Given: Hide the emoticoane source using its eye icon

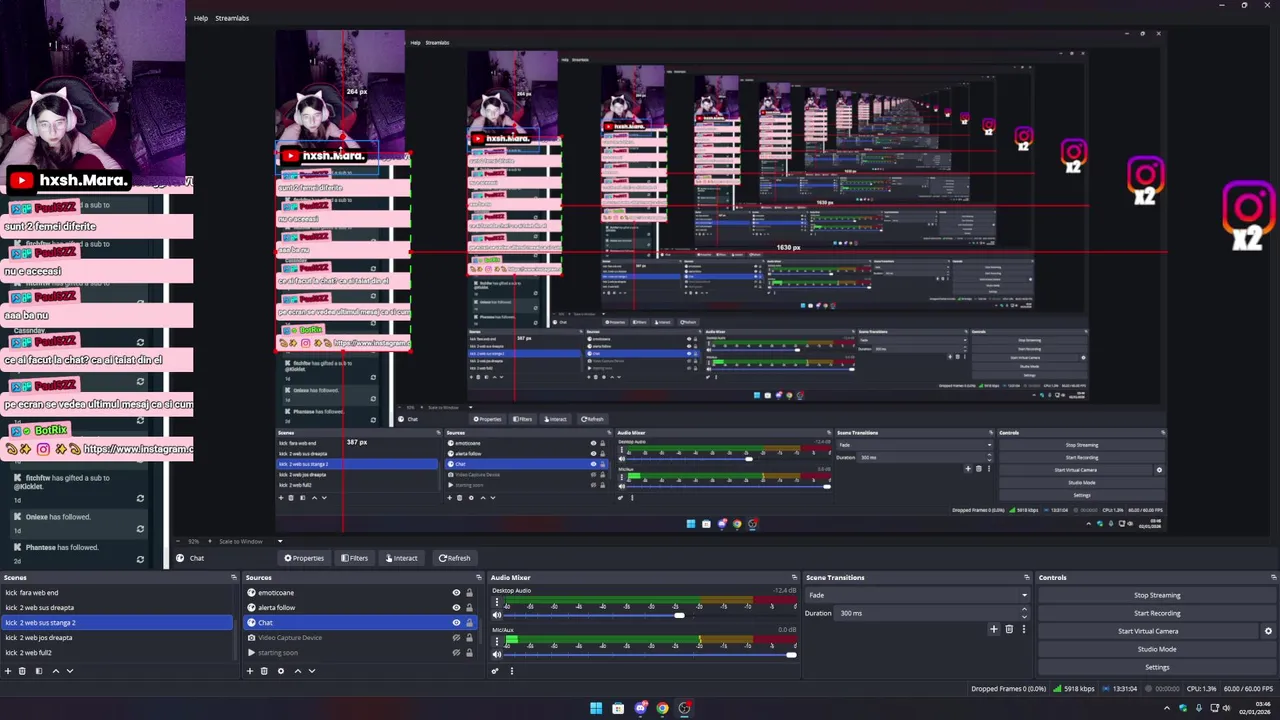Looking at the screenshot, I should [456, 593].
